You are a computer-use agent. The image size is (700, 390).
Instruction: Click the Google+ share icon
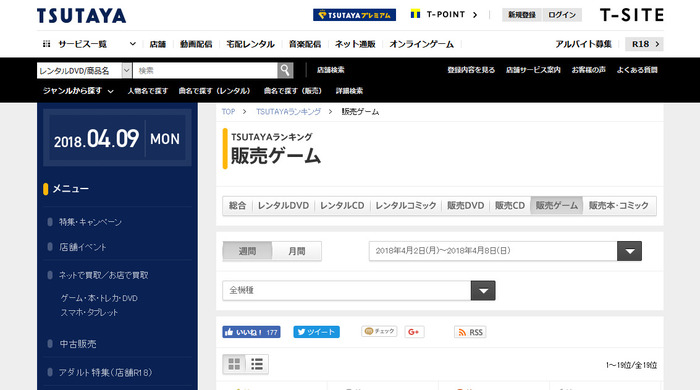[414, 332]
